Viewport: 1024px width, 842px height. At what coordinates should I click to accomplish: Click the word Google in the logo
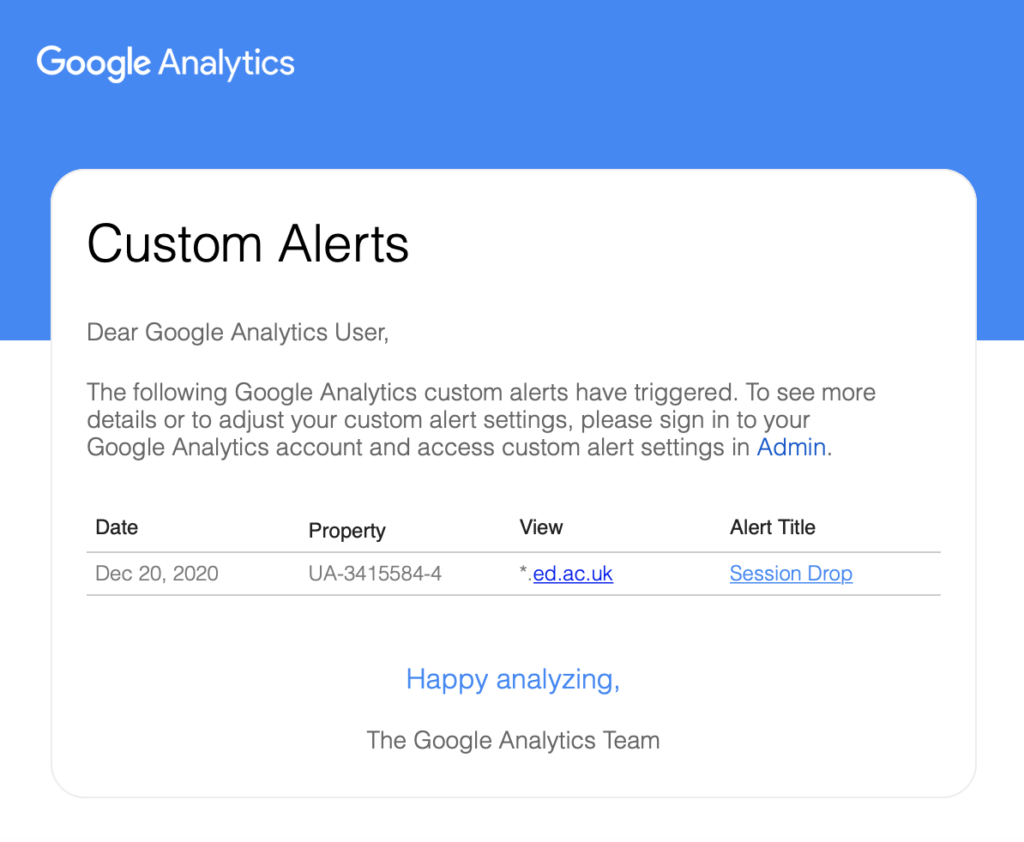tap(94, 63)
